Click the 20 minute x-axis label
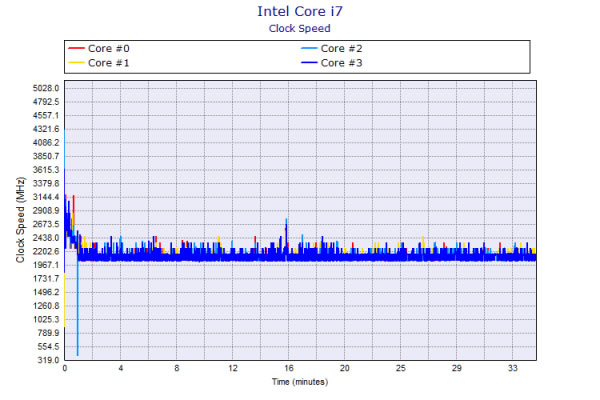 344,368
